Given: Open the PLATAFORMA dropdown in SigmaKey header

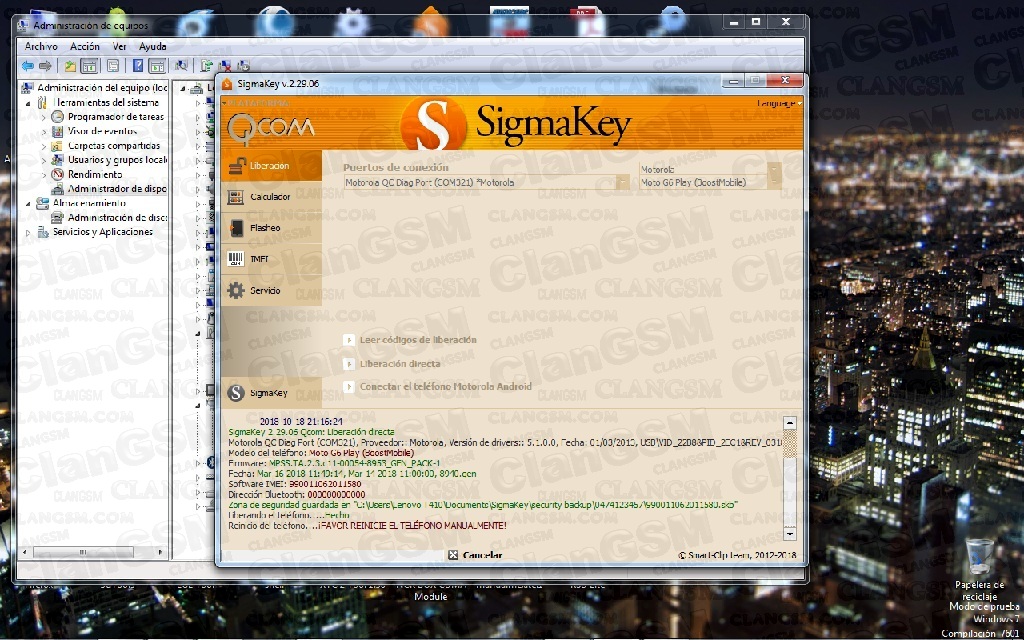Looking at the screenshot, I should [x=256, y=103].
